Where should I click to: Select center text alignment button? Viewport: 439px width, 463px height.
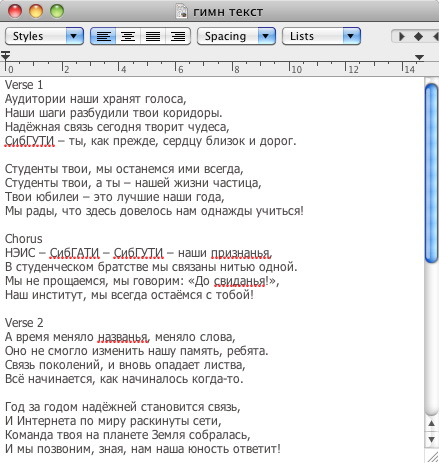coord(128,36)
